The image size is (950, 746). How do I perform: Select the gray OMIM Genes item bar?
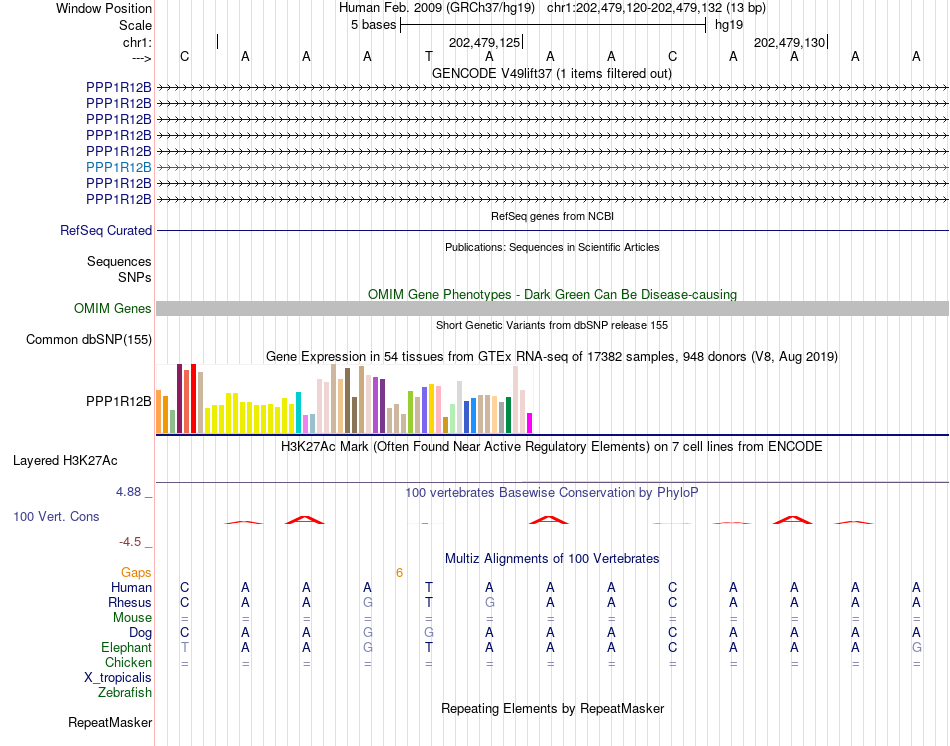[x=552, y=308]
